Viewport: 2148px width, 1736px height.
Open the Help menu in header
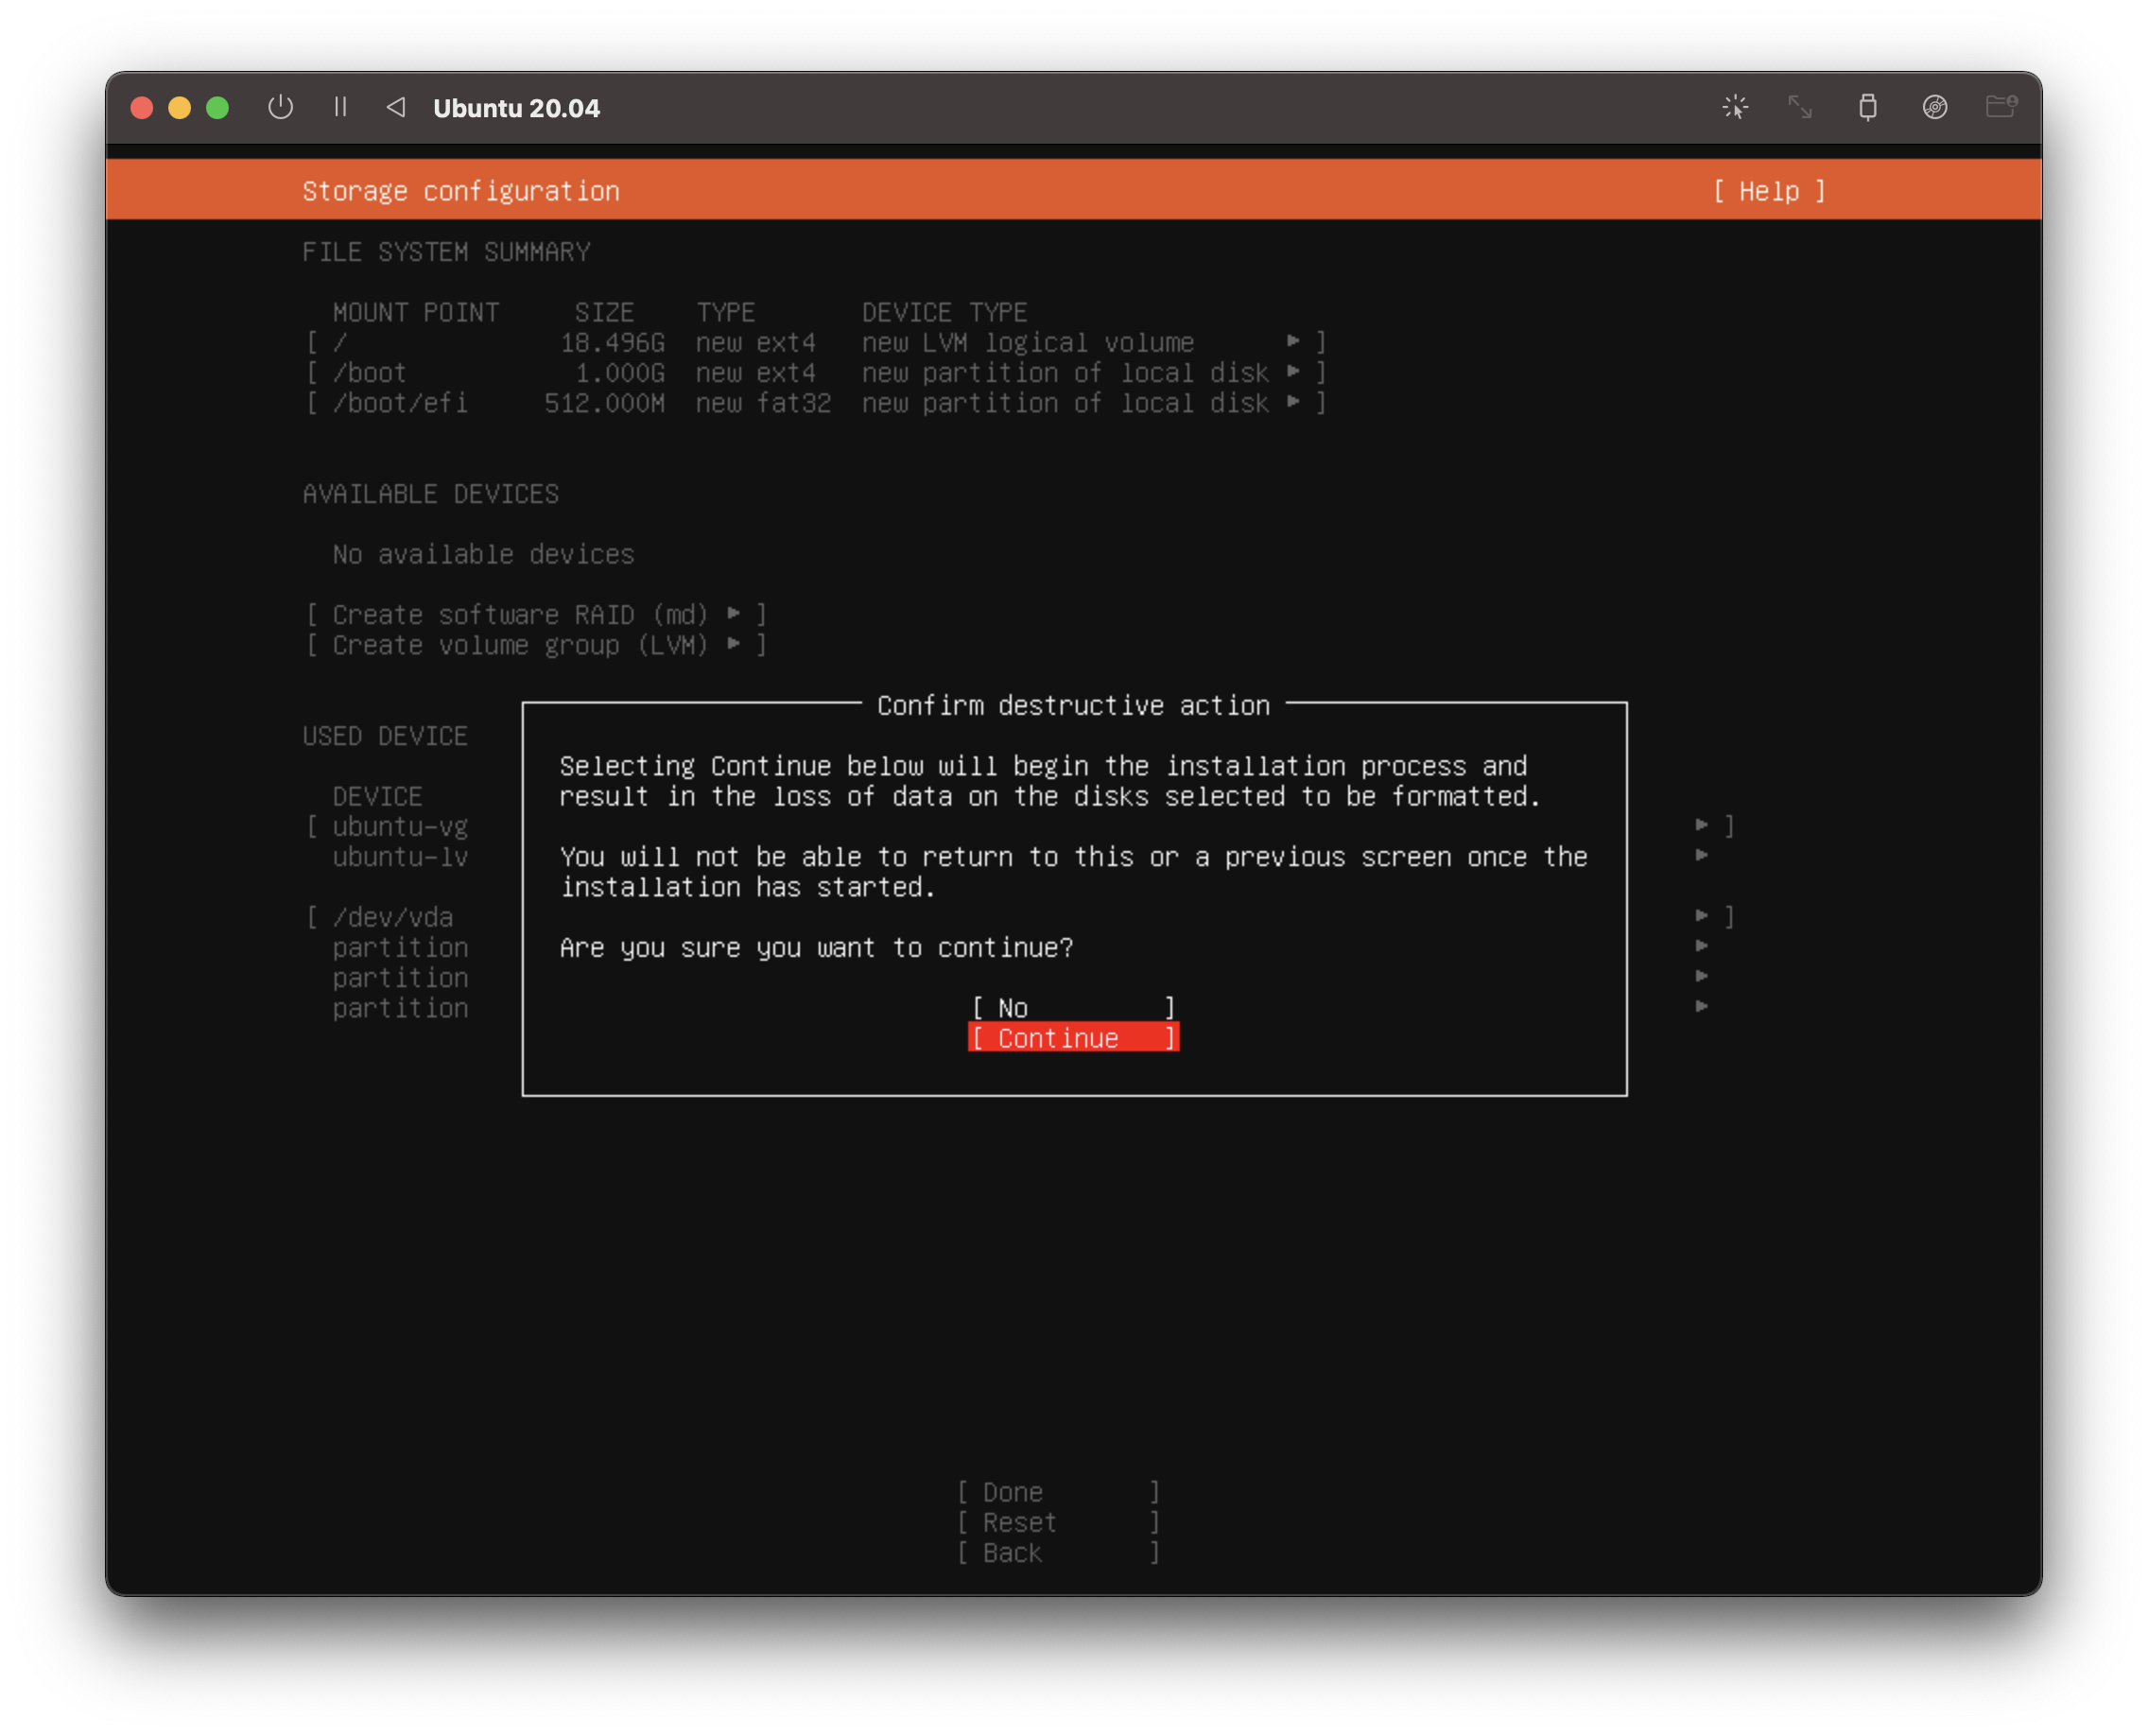(x=1768, y=191)
